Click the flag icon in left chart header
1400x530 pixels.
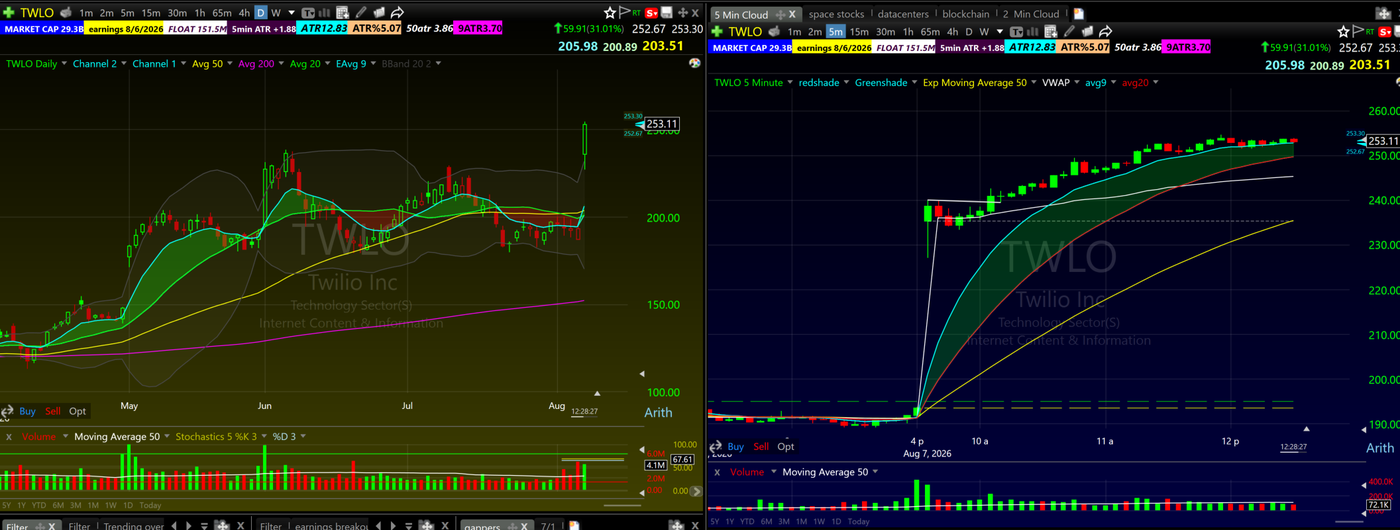(x=623, y=12)
